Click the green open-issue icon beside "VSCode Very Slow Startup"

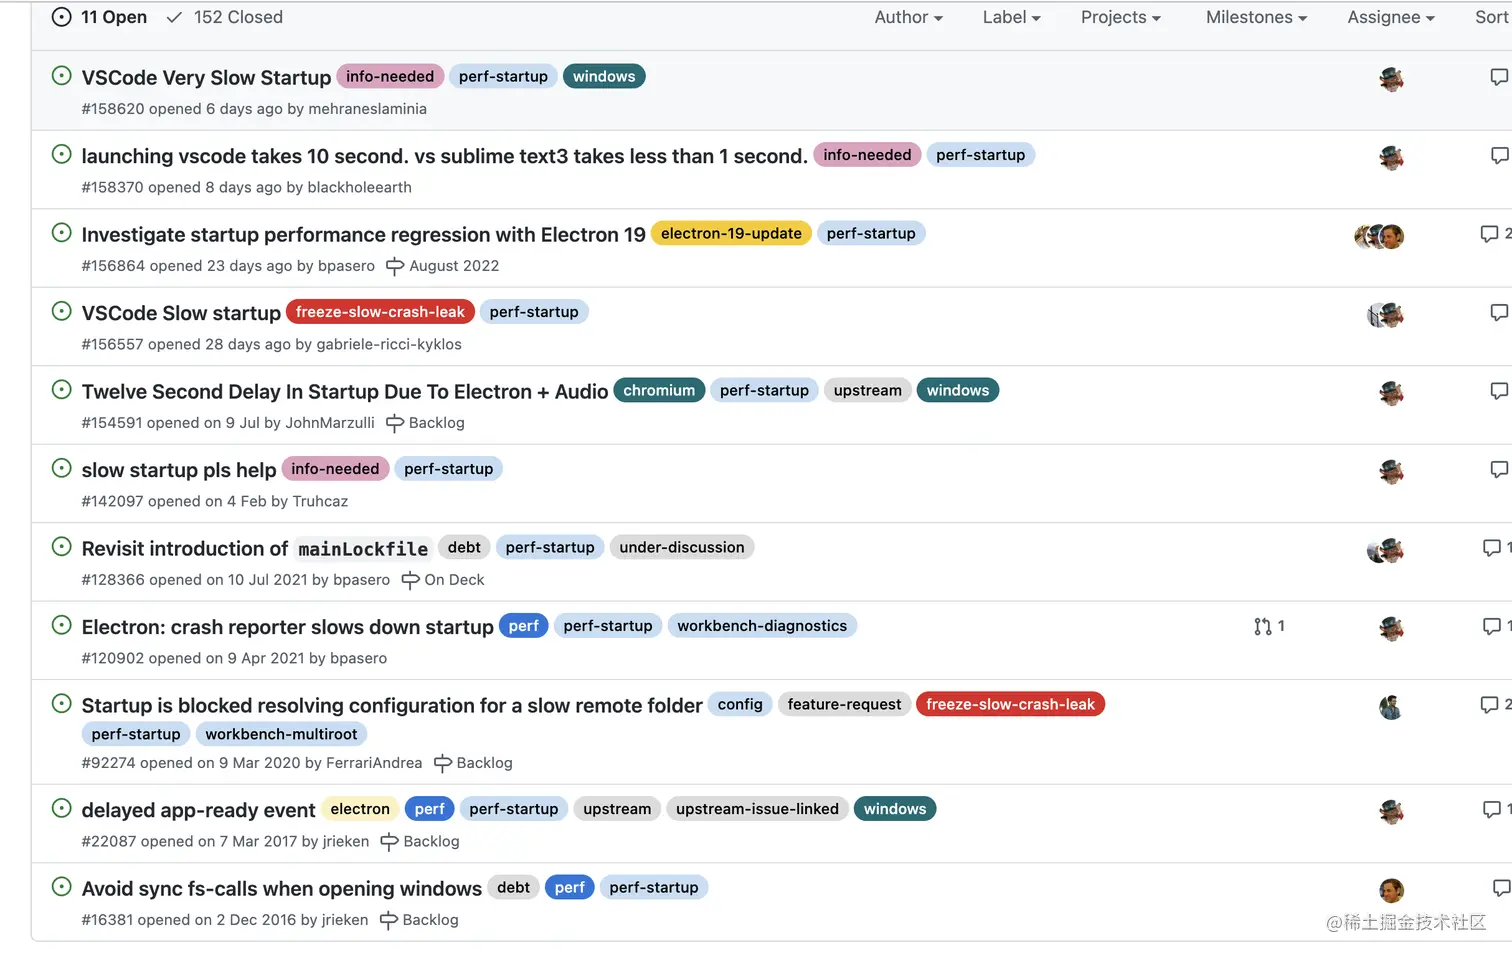[60, 75]
